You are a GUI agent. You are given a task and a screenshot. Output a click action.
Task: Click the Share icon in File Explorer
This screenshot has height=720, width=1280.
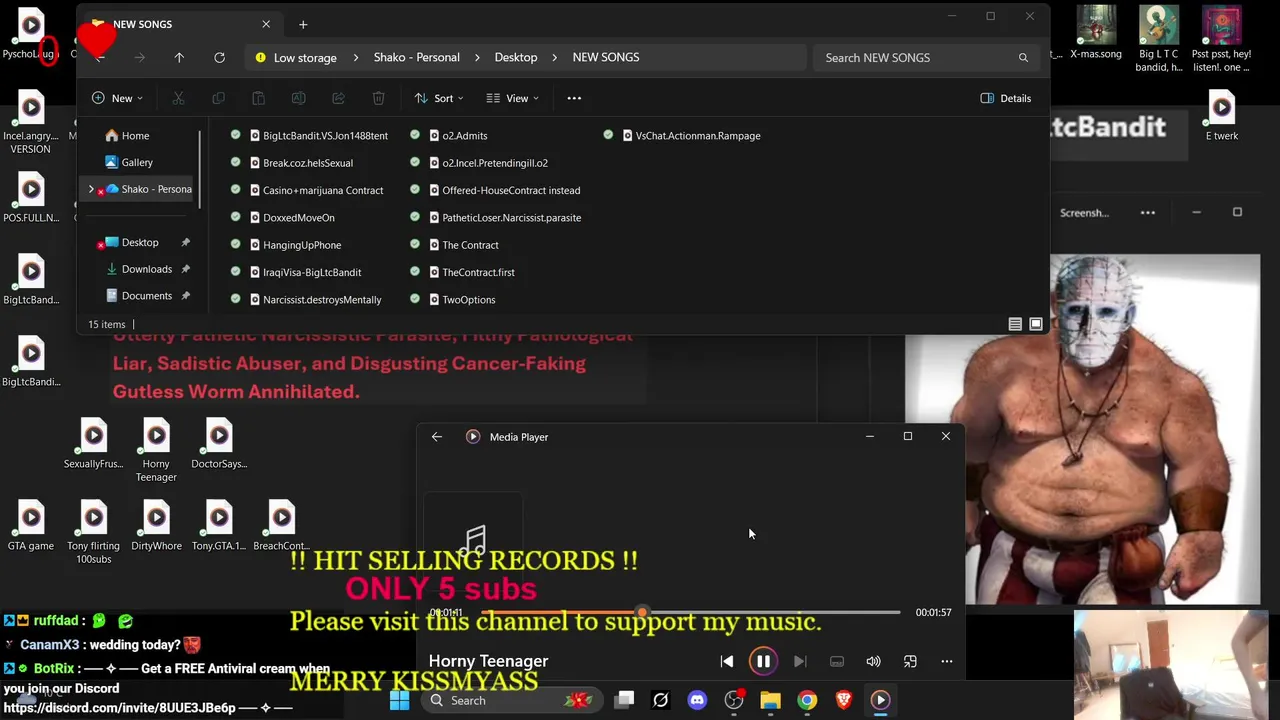coord(338,98)
